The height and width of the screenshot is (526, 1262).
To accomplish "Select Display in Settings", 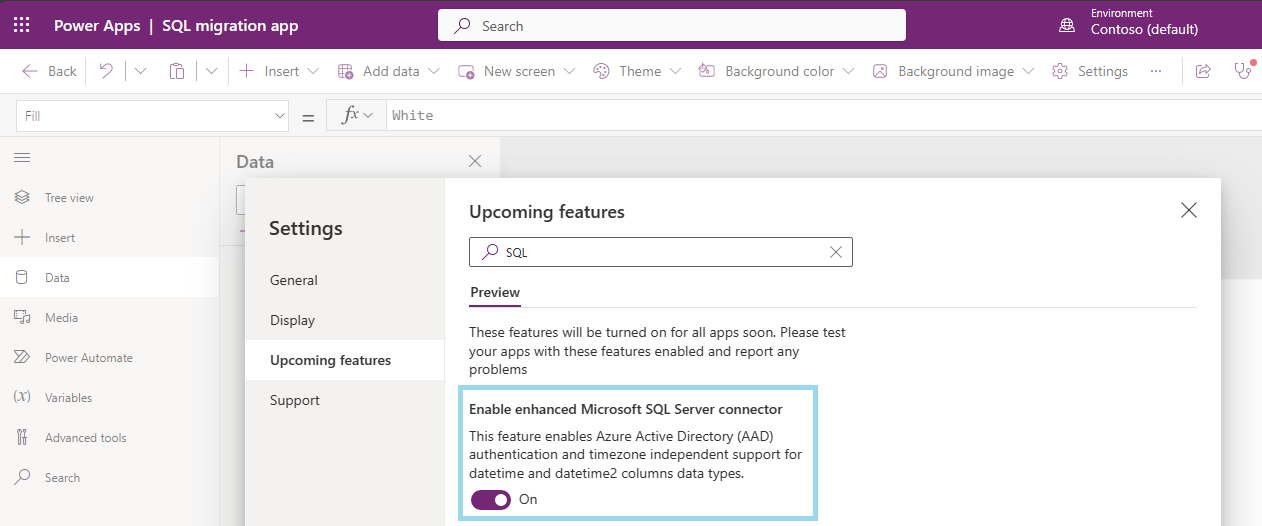I will click(x=344, y=320).
